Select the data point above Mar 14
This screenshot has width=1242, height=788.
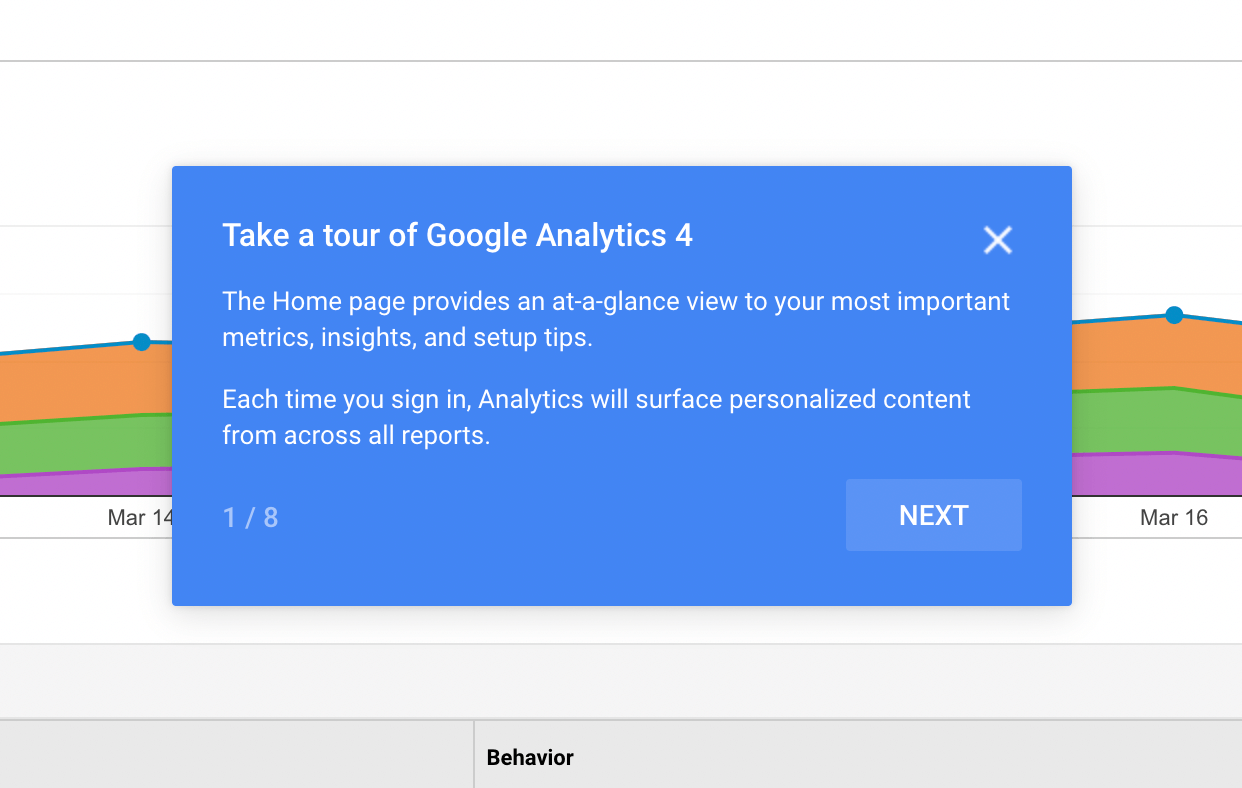pyautogui.click(x=142, y=342)
